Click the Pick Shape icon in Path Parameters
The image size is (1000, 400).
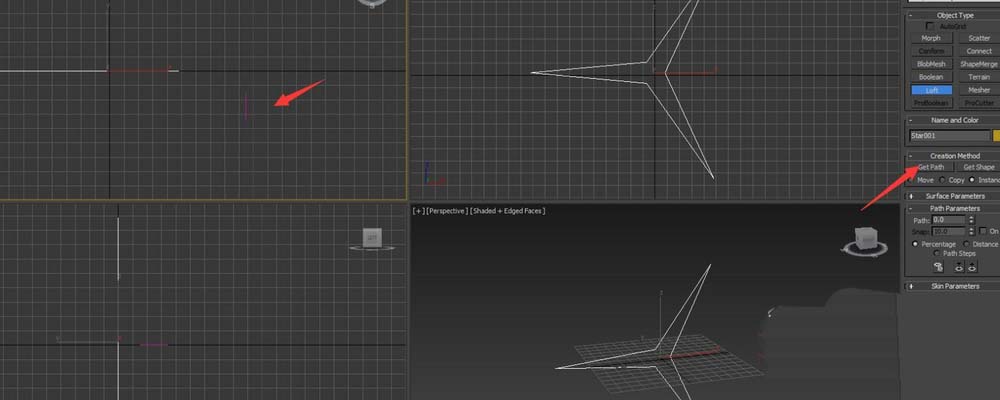938,267
